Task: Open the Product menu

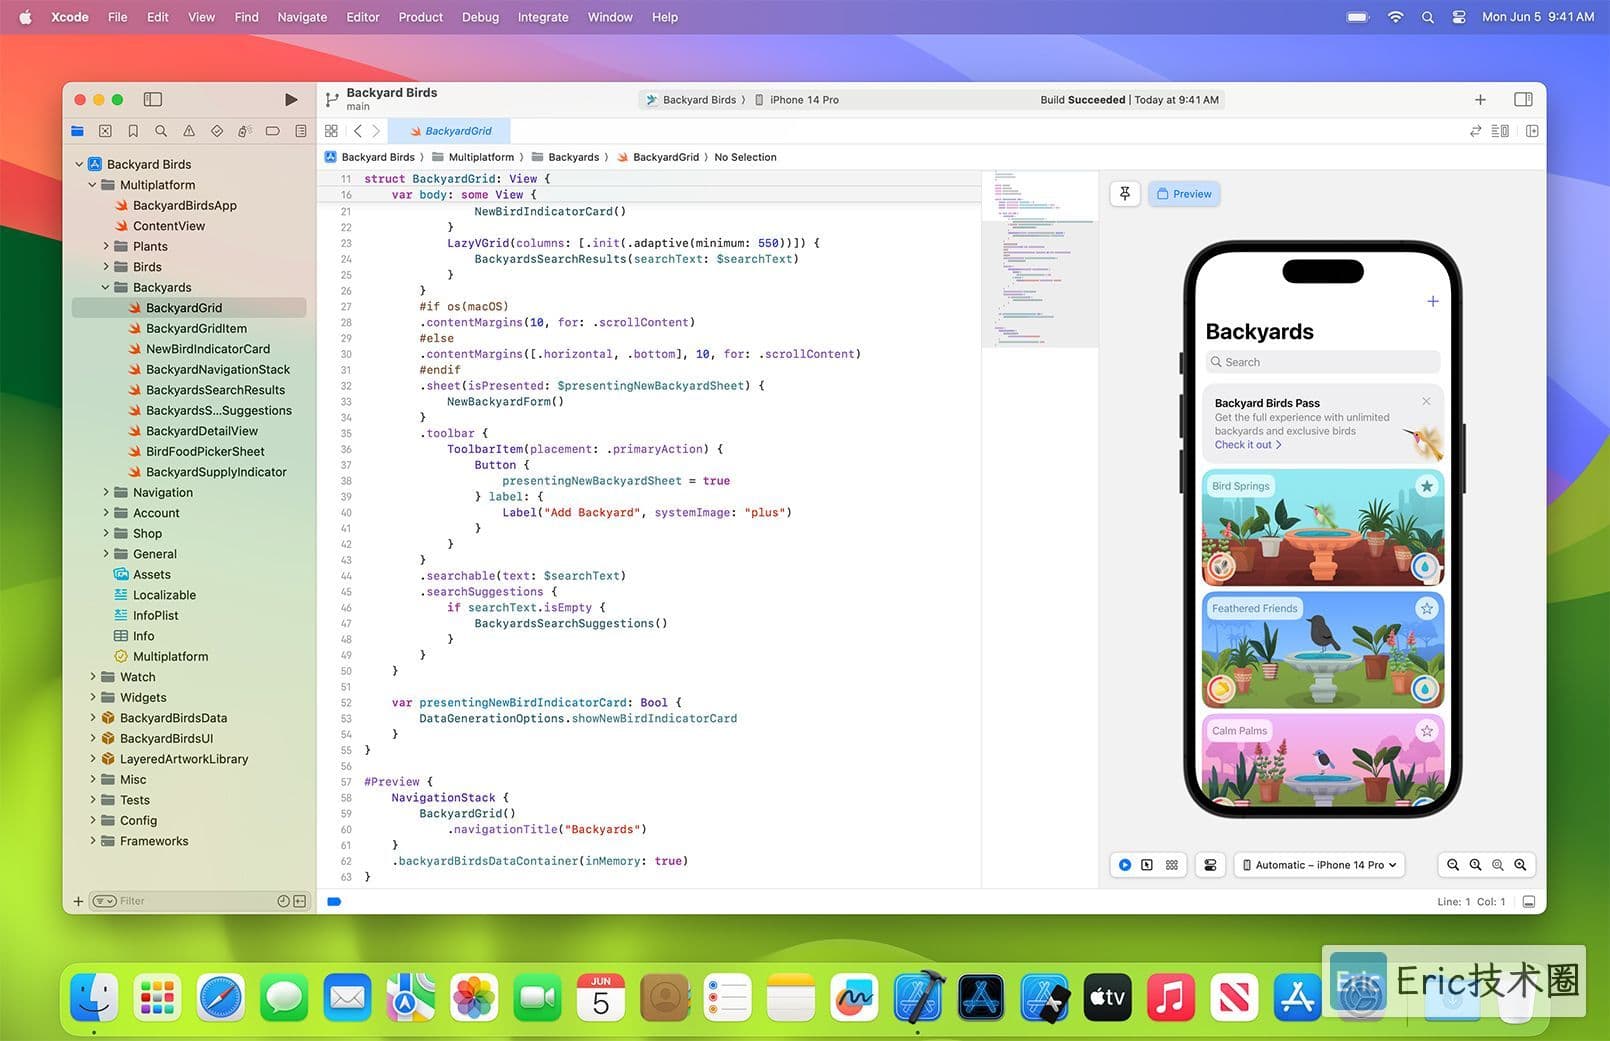Action: tap(420, 17)
